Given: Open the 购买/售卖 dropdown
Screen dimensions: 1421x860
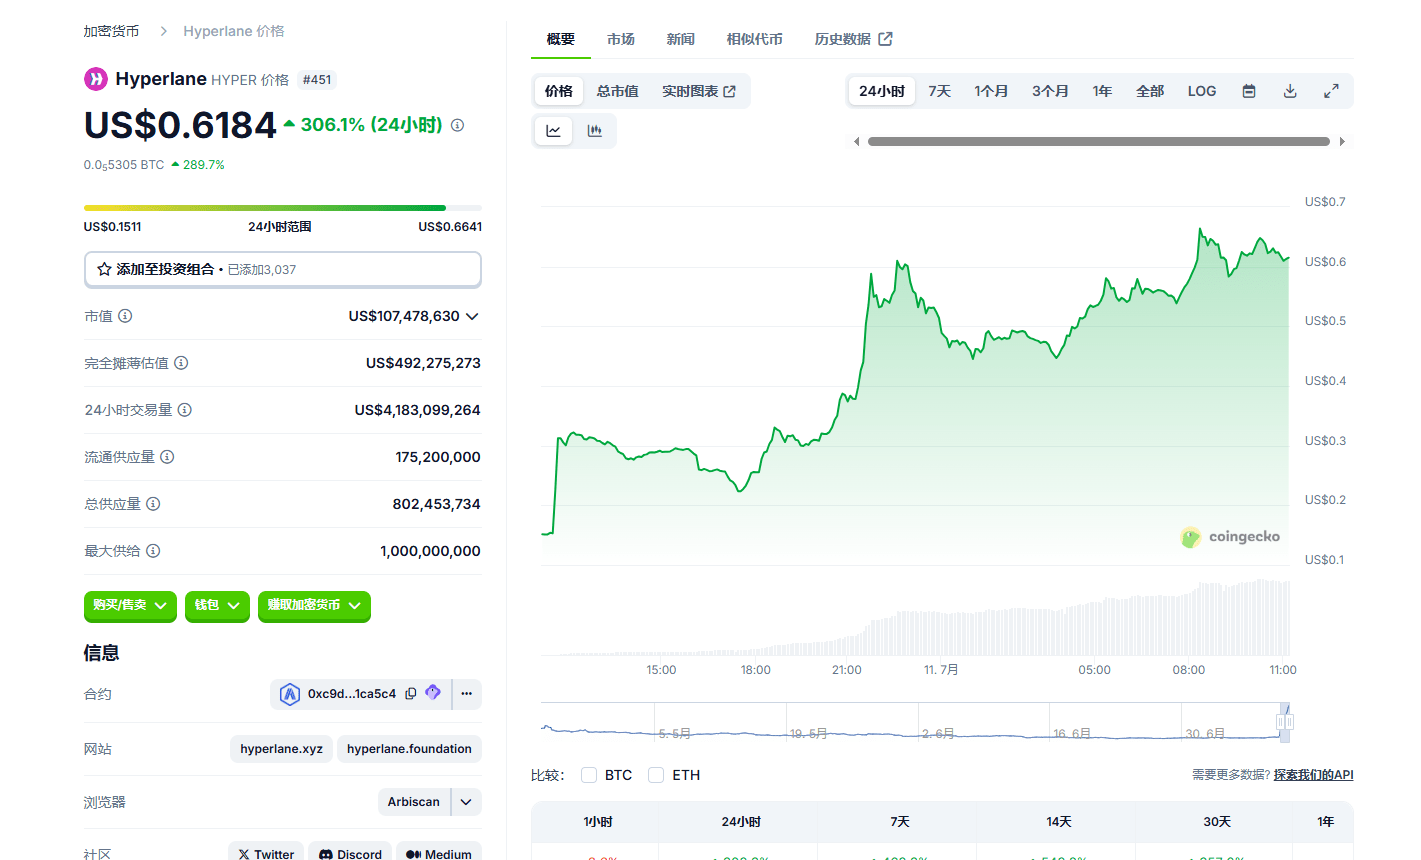Looking at the screenshot, I should tap(130, 606).
